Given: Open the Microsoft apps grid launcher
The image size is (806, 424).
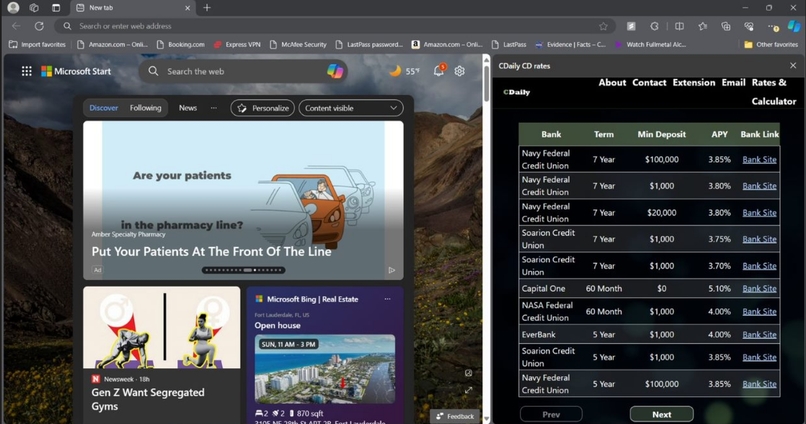Looking at the screenshot, I should click(27, 71).
